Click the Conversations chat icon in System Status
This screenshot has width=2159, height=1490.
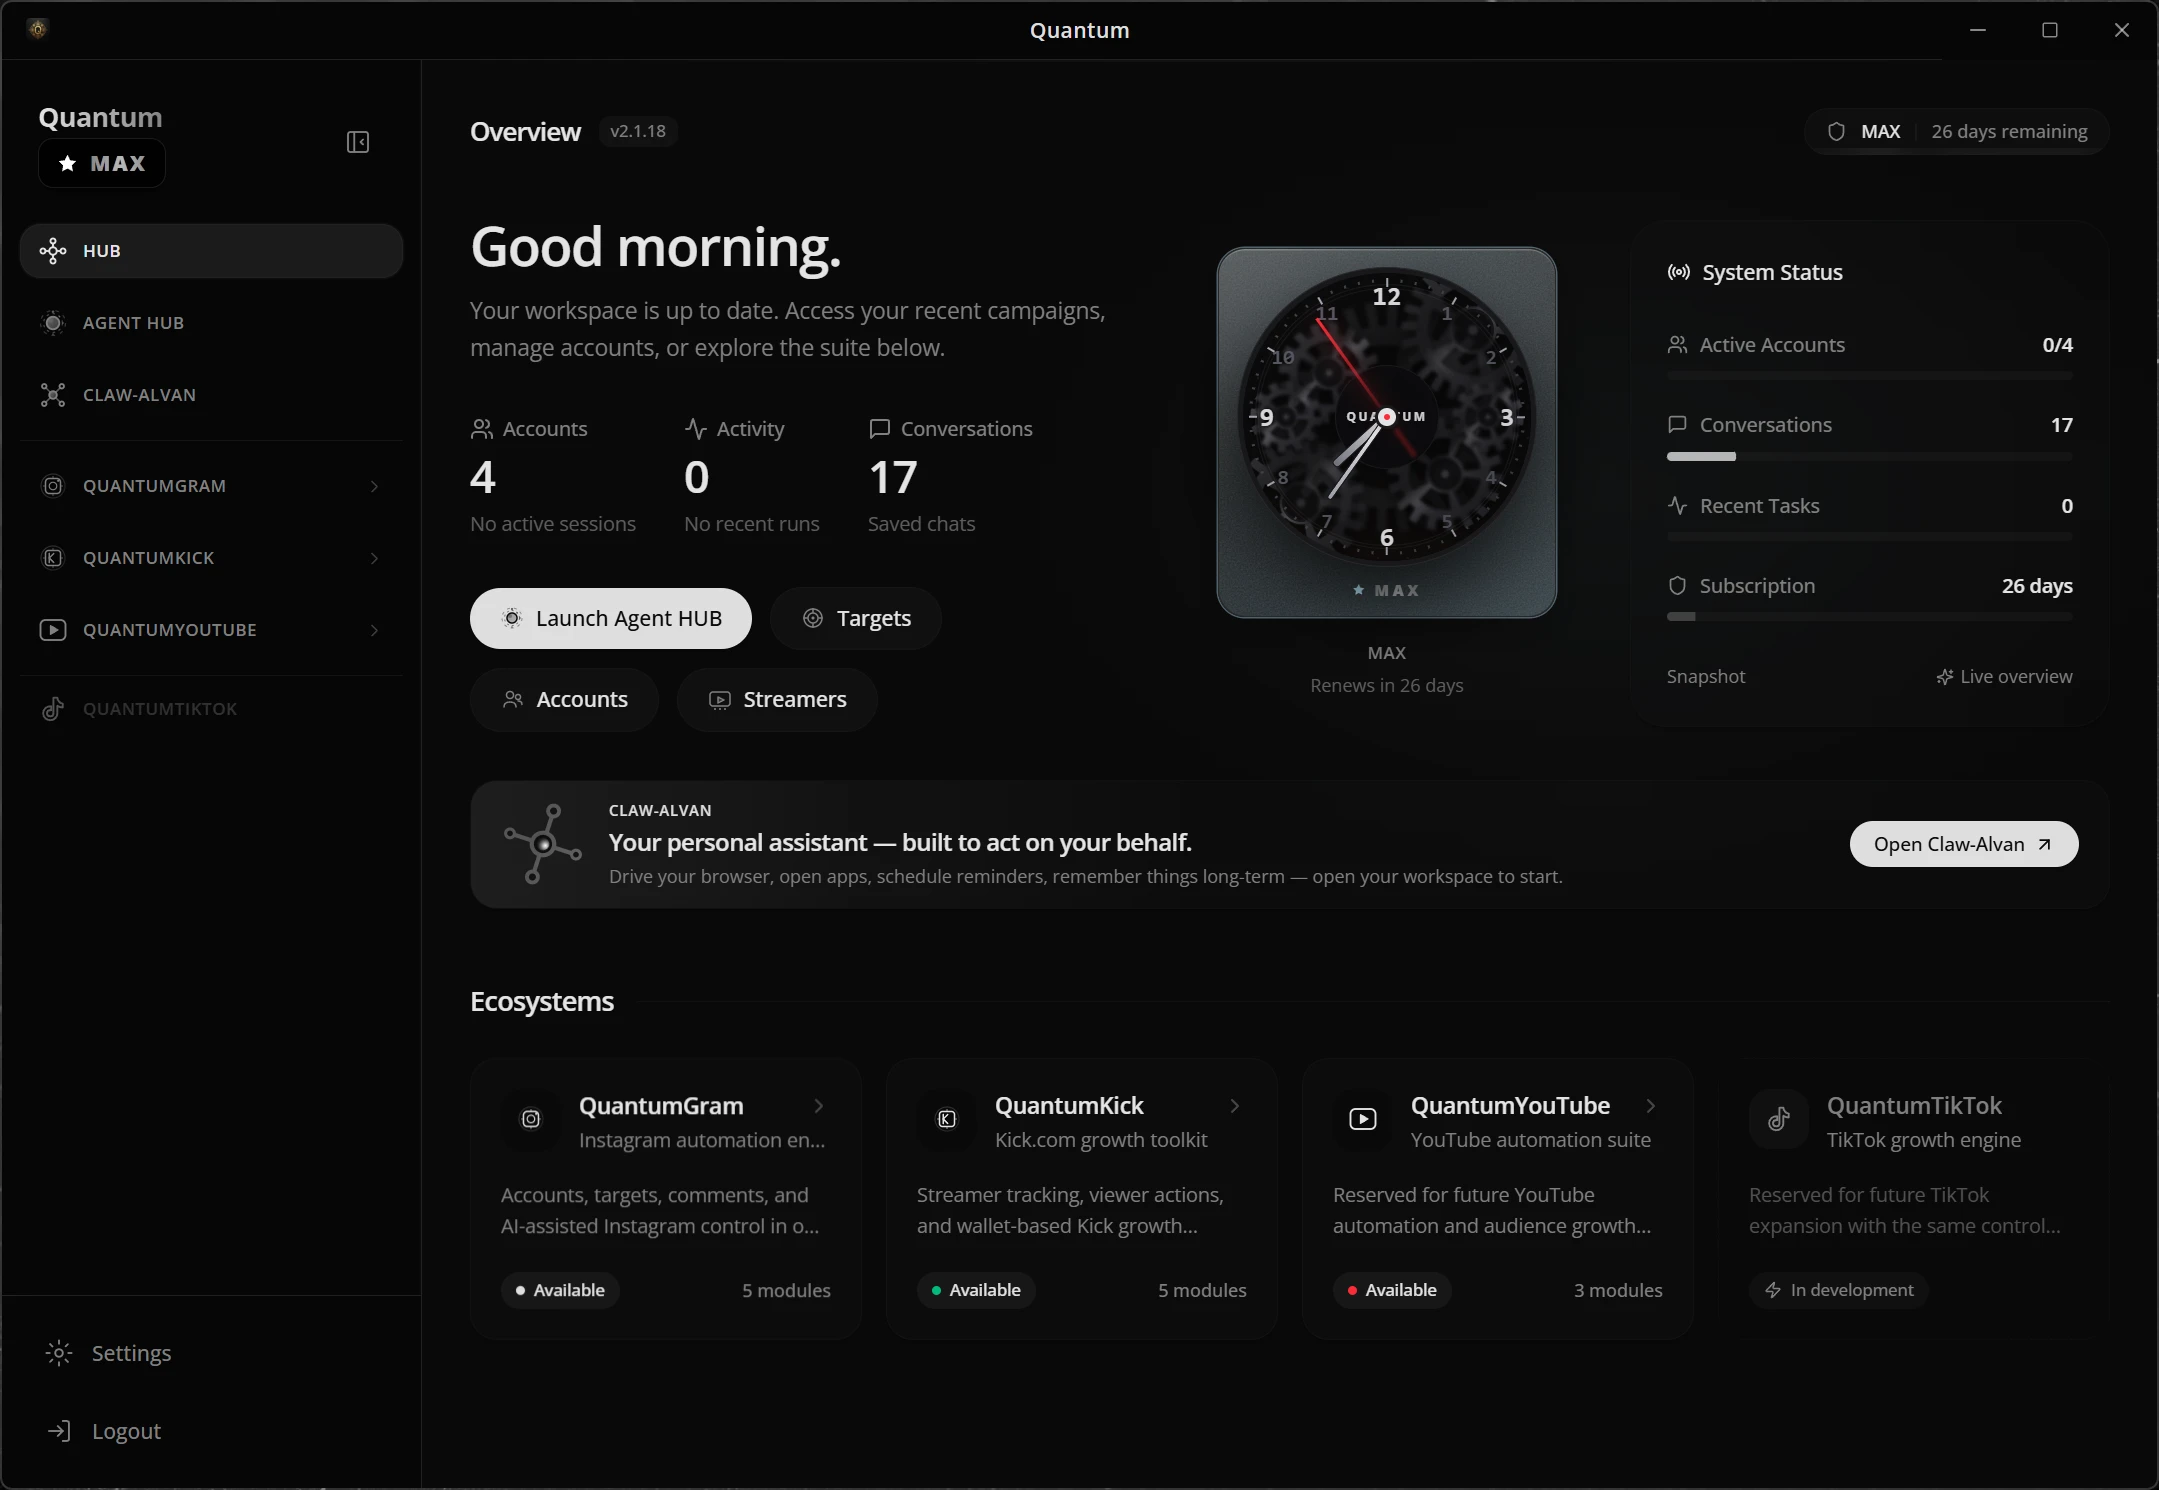pyautogui.click(x=1678, y=425)
